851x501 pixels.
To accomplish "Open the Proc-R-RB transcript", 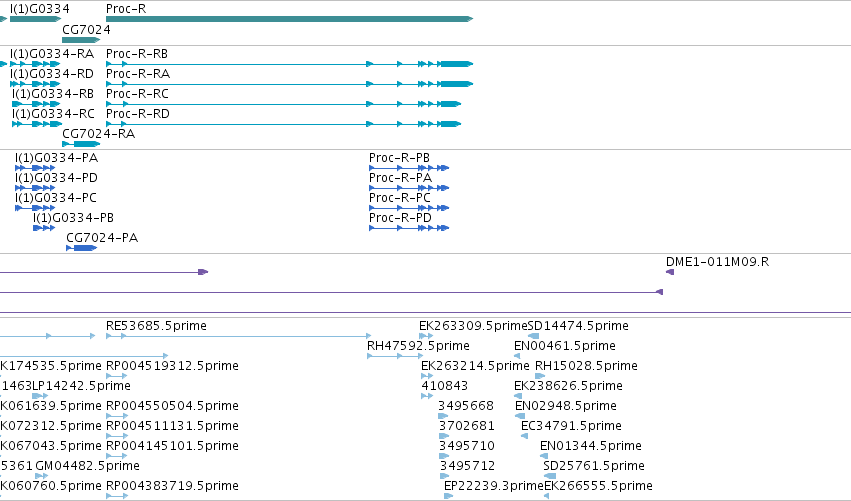I will 289,64.
